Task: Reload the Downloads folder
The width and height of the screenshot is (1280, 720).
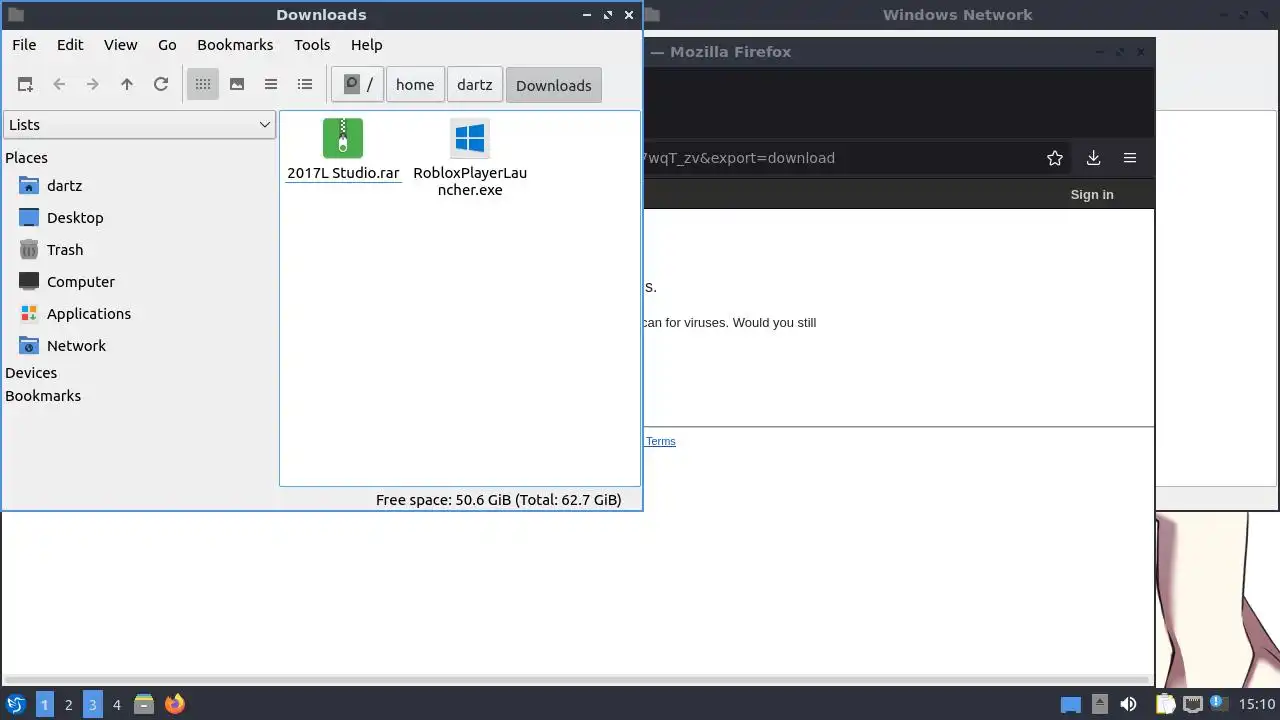Action: (161, 85)
